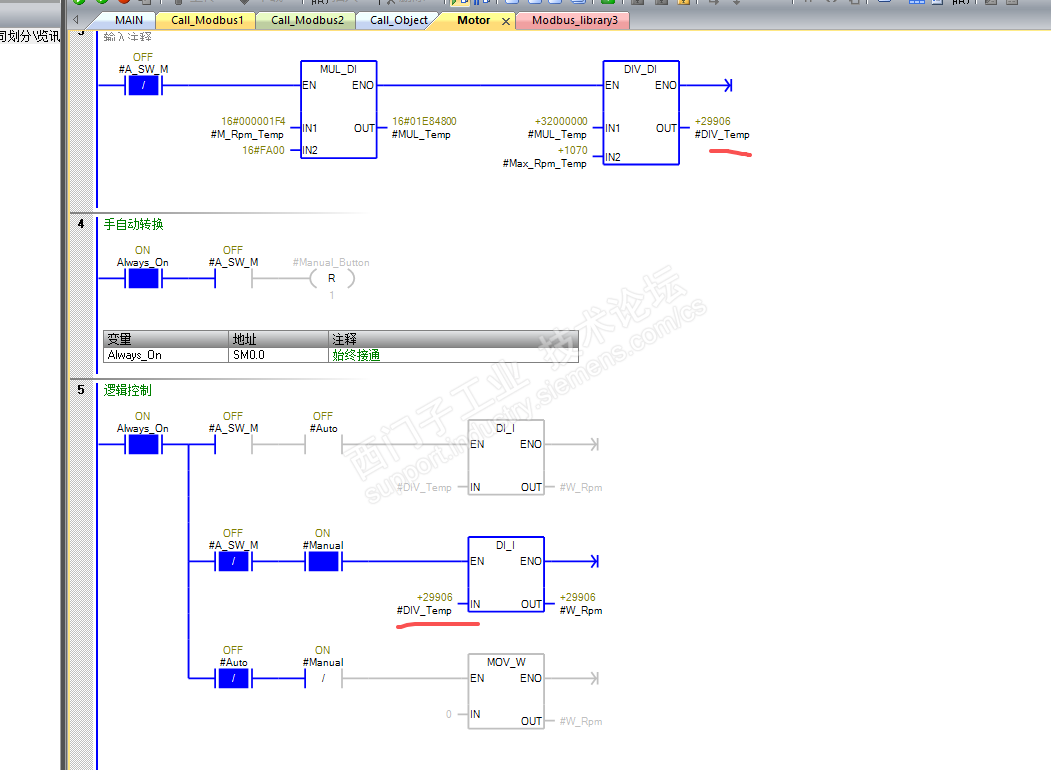Viewport: 1051px width, 770px height.
Task: Select #MUL_Temp at DIV_DI IN1
Action: (x=557, y=135)
